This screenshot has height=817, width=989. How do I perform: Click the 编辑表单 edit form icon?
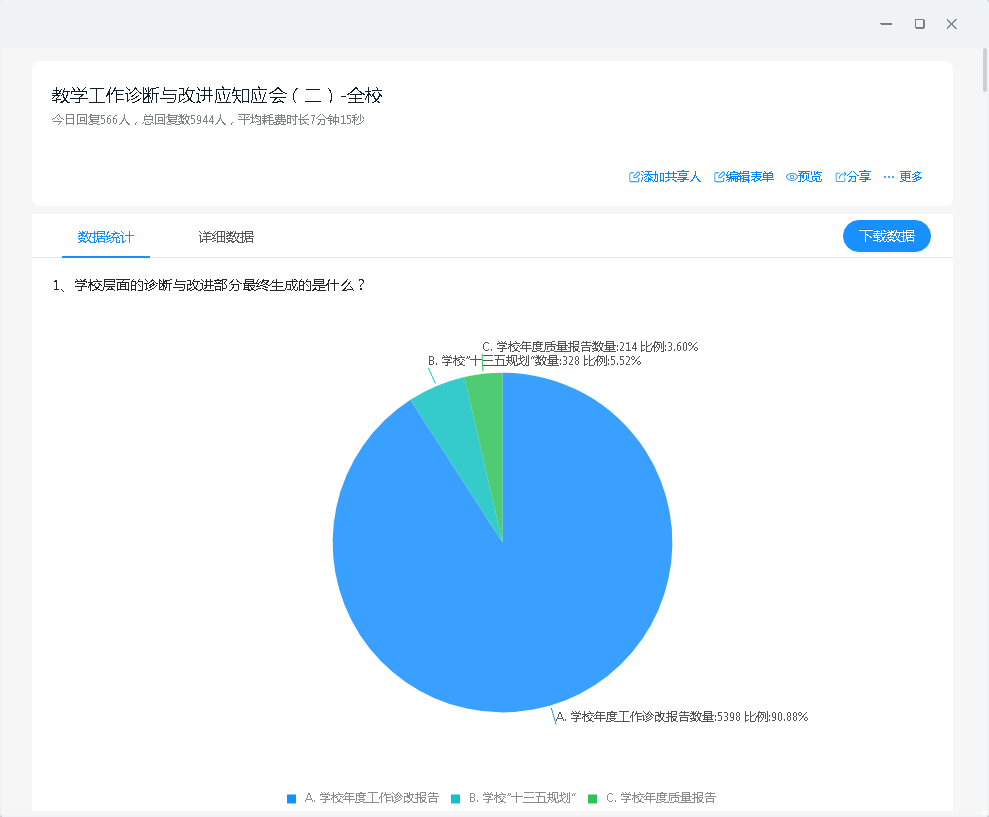click(x=719, y=177)
